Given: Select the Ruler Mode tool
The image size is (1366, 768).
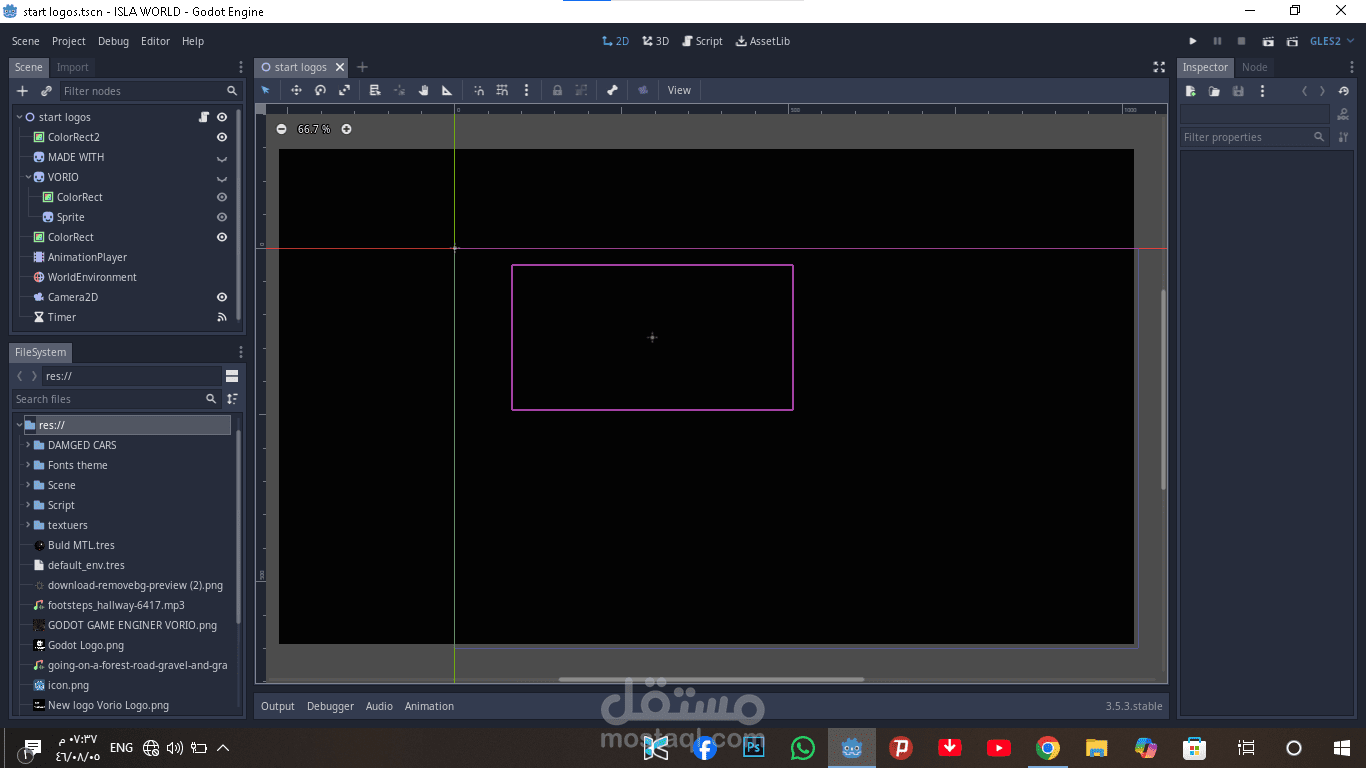Looking at the screenshot, I should [447, 90].
